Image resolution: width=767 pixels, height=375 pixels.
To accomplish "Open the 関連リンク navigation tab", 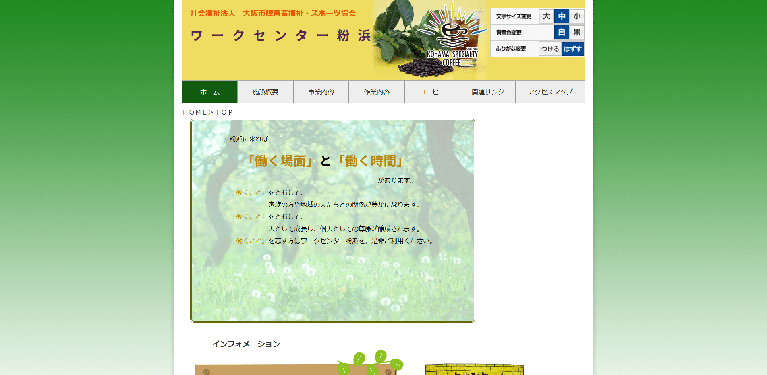I will (488, 92).
